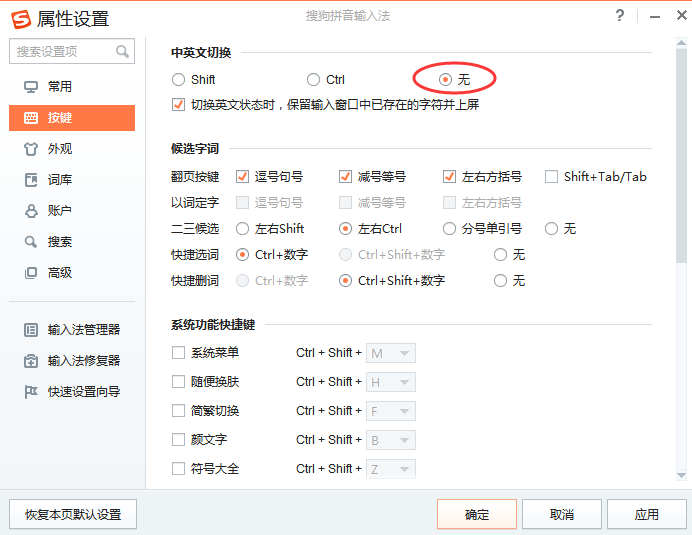Click the shirt icon beside 外观
The height and width of the screenshot is (535, 692).
click(31, 149)
